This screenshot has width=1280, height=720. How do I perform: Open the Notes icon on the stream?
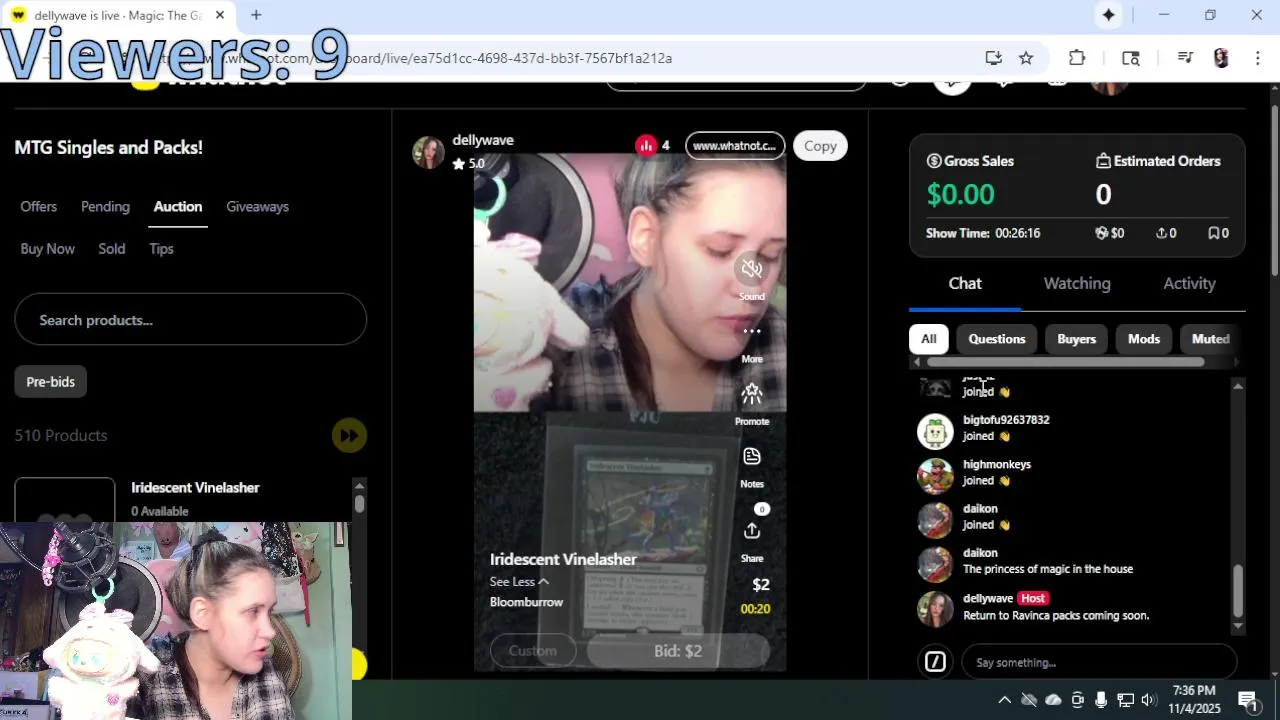coord(752,456)
